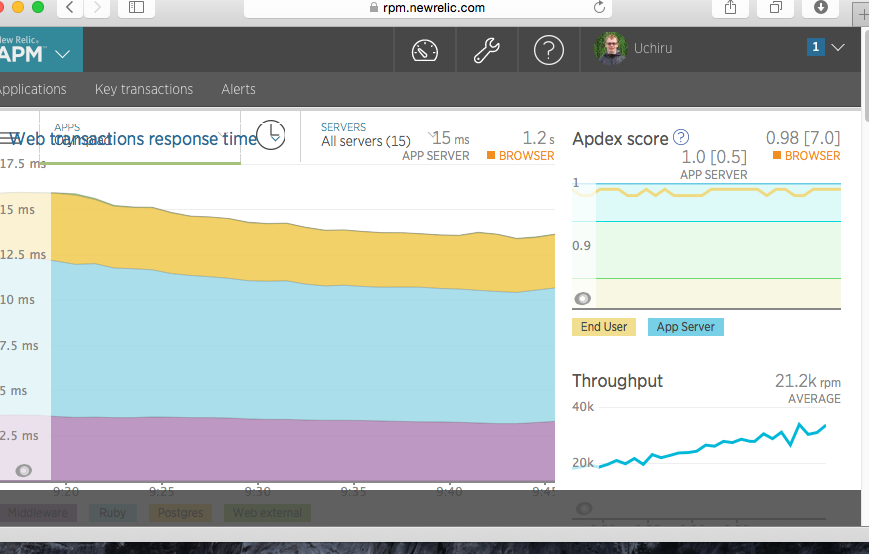Expand the account menu chevron beside badge
This screenshot has height=554, width=869.
(838, 48)
